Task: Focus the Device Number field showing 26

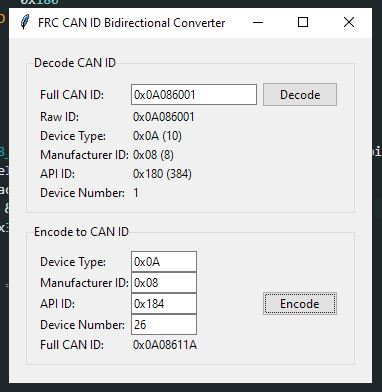Action: tap(164, 324)
